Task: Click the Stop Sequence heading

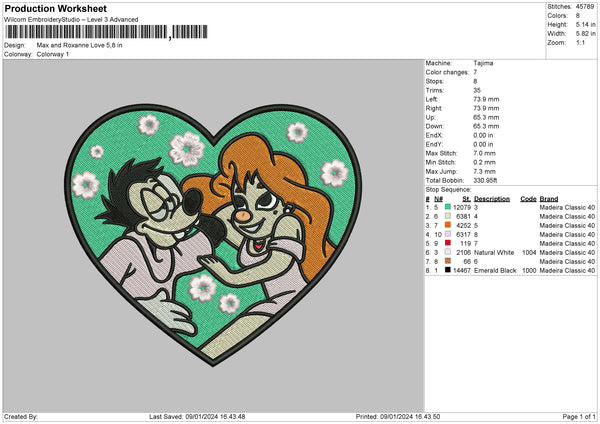Action: coord(448,189)
